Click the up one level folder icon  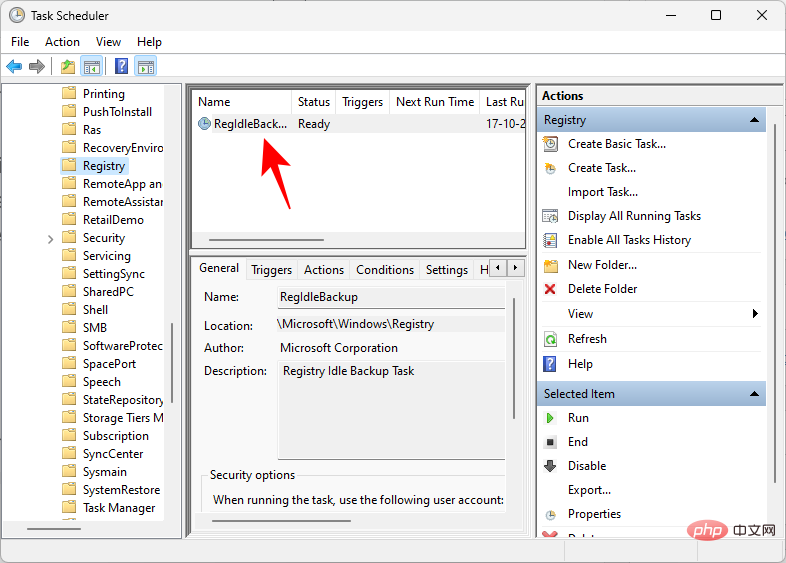click(x=68, y=66)
